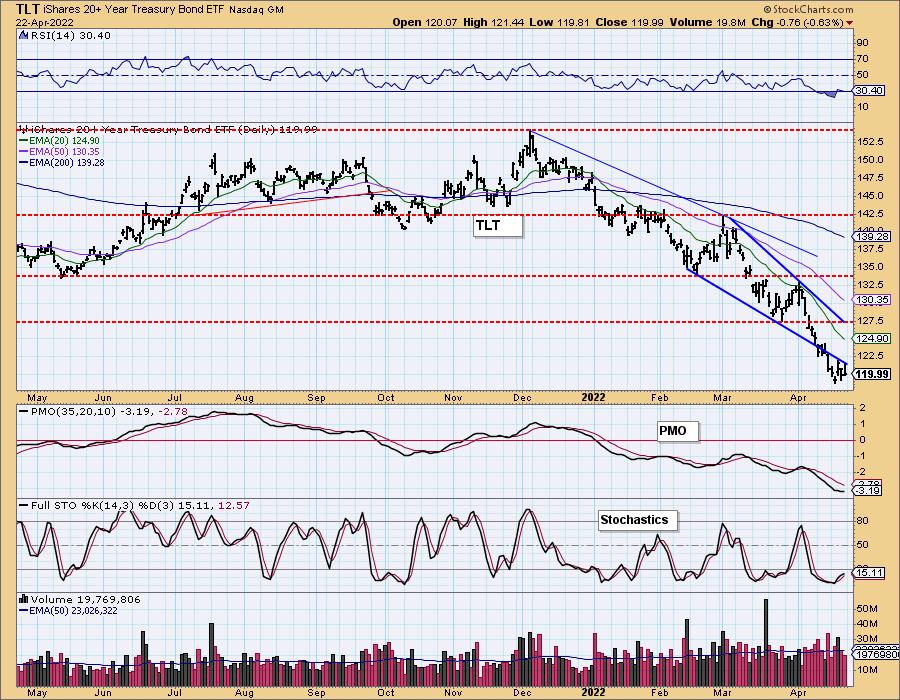Click the Volume 19,769,806 panel label

(86, 600)
